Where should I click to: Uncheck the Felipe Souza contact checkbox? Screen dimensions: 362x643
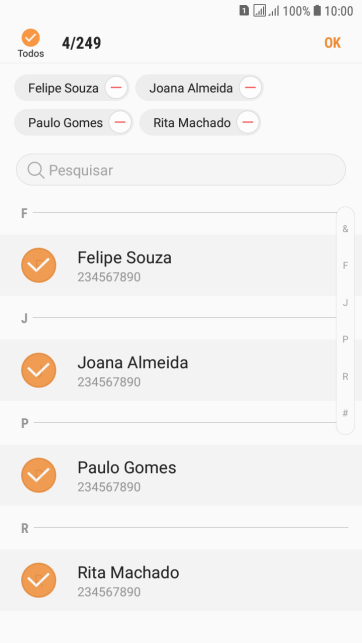[x=39, y=265]
